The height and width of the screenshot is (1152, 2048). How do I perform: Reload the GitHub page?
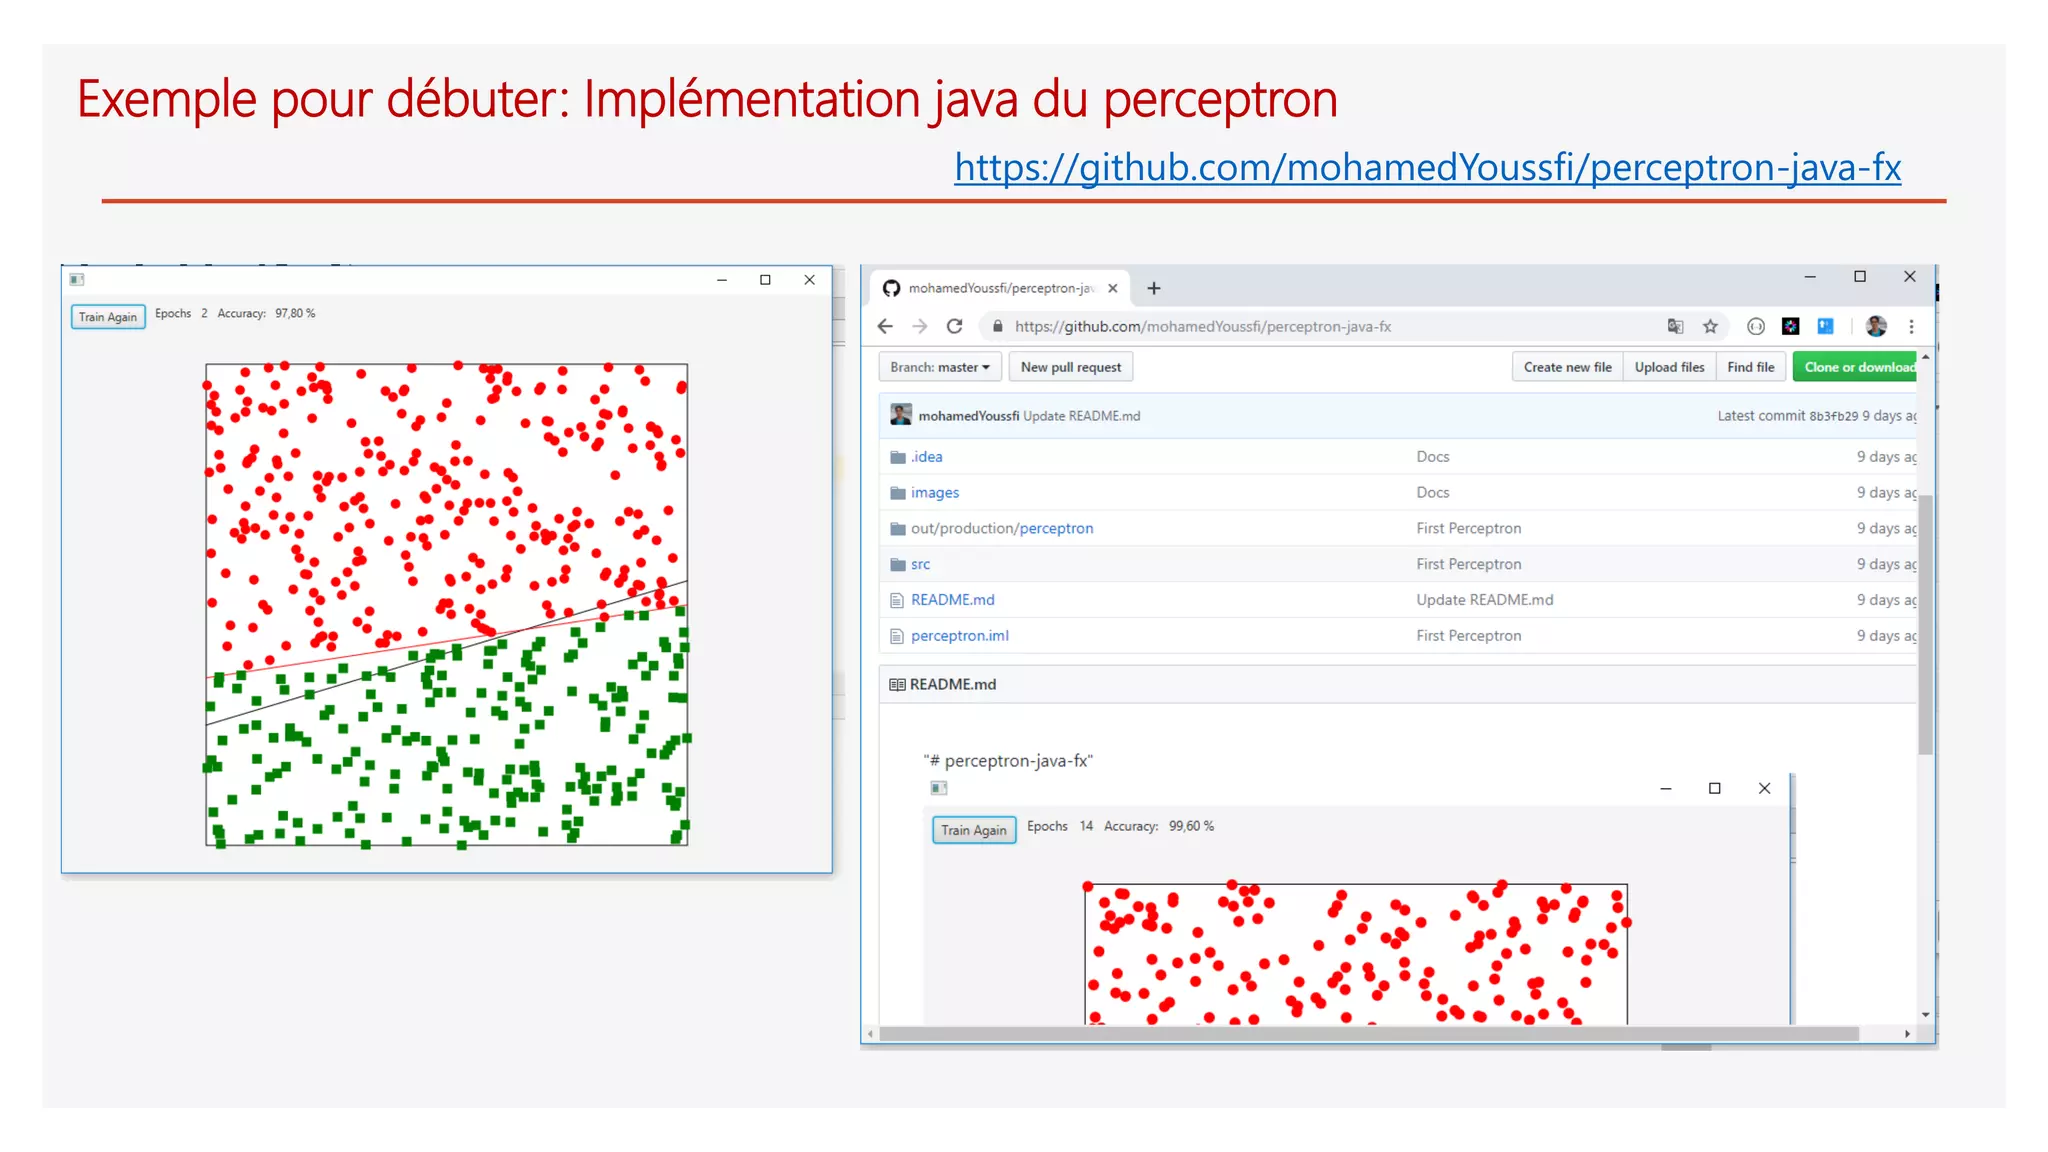pos(955,326)
